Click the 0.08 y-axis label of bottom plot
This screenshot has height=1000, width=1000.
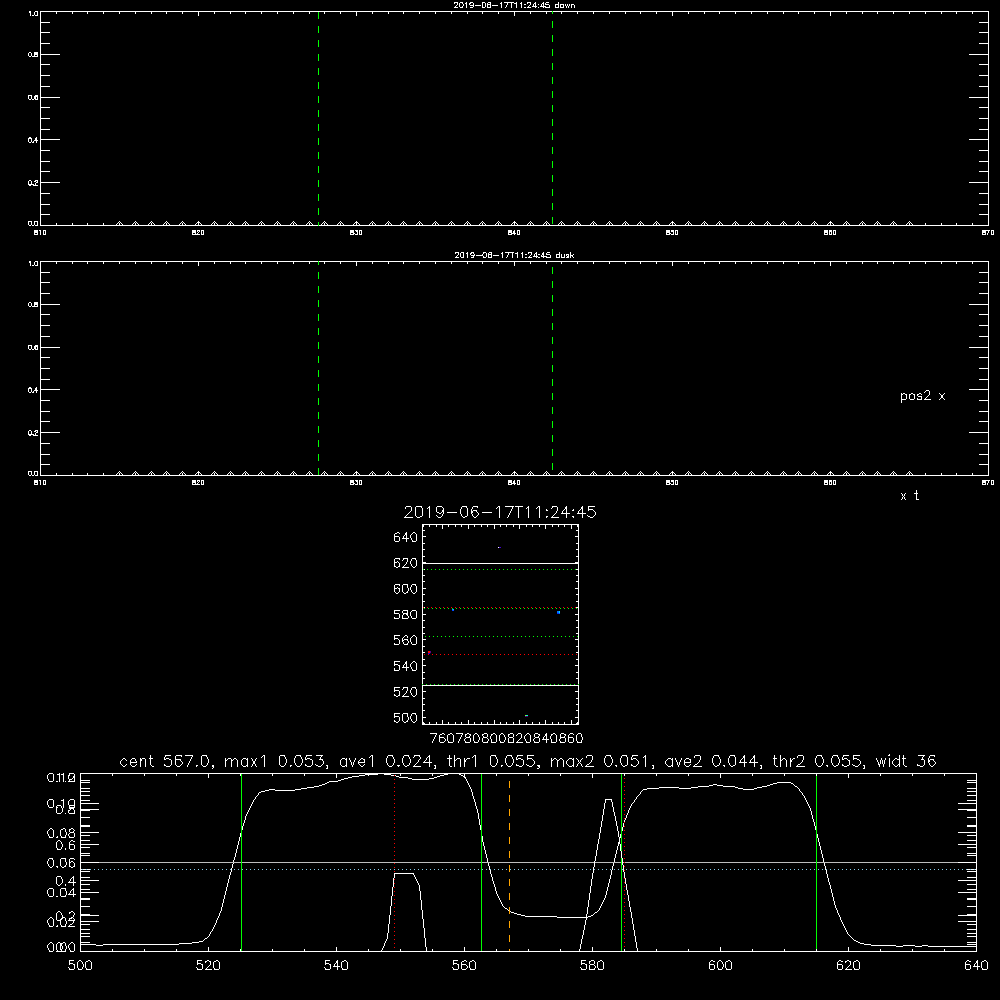coord(61,833)
